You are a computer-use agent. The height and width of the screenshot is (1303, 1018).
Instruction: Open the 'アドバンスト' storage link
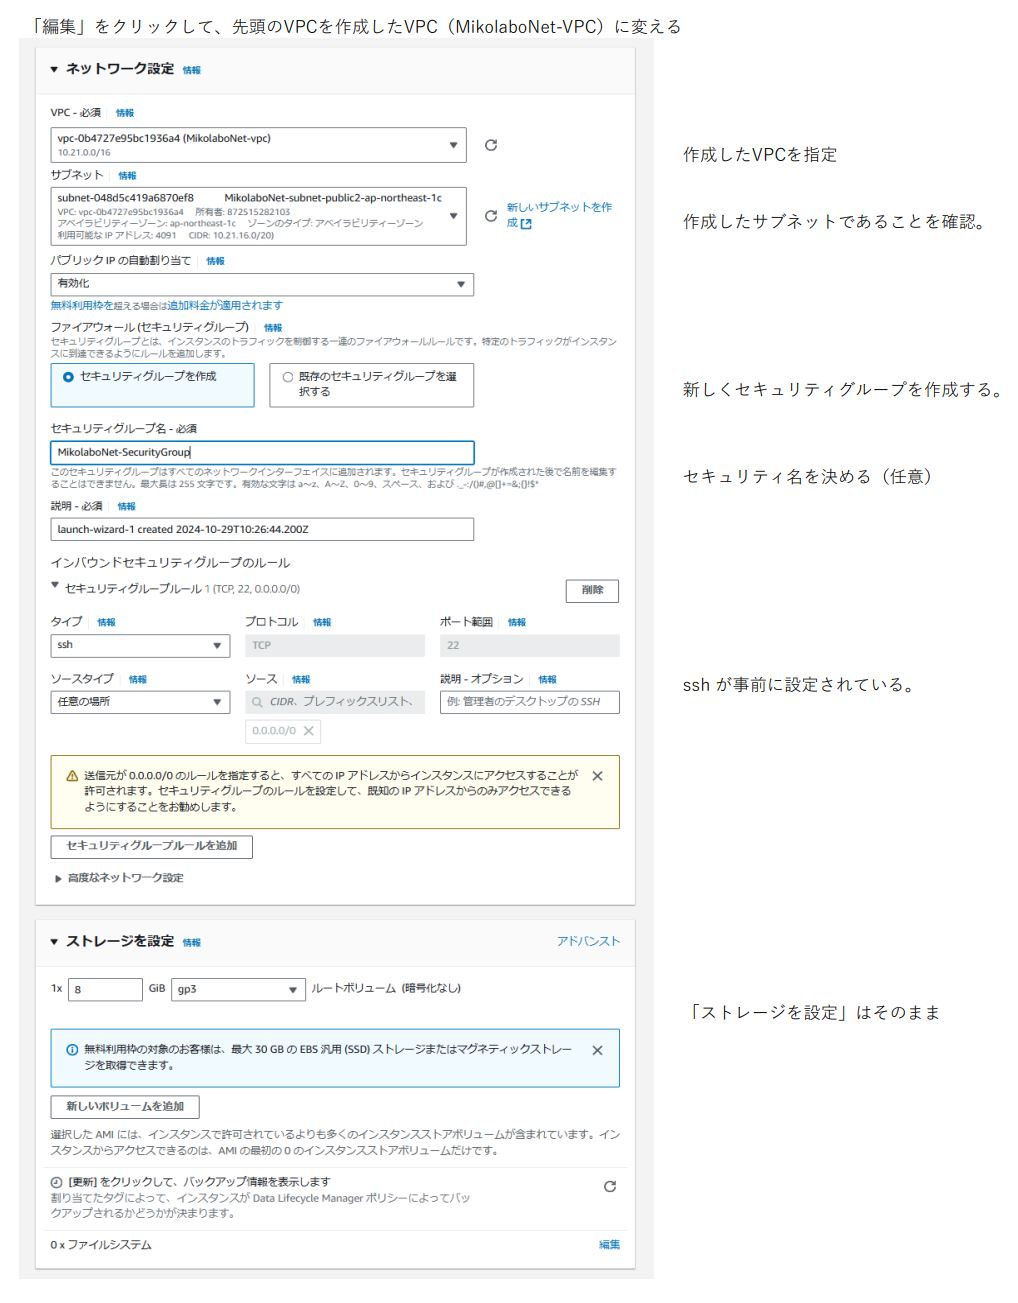coord(588,942)
